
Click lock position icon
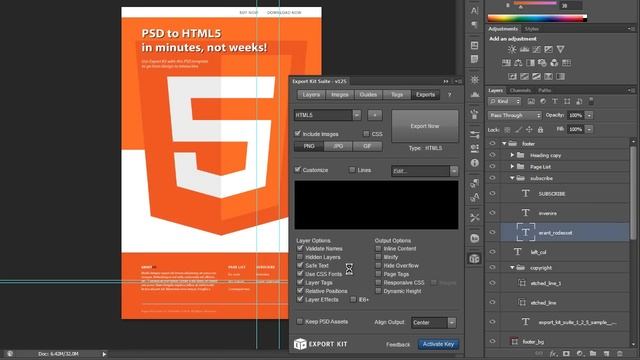(529, 130)
